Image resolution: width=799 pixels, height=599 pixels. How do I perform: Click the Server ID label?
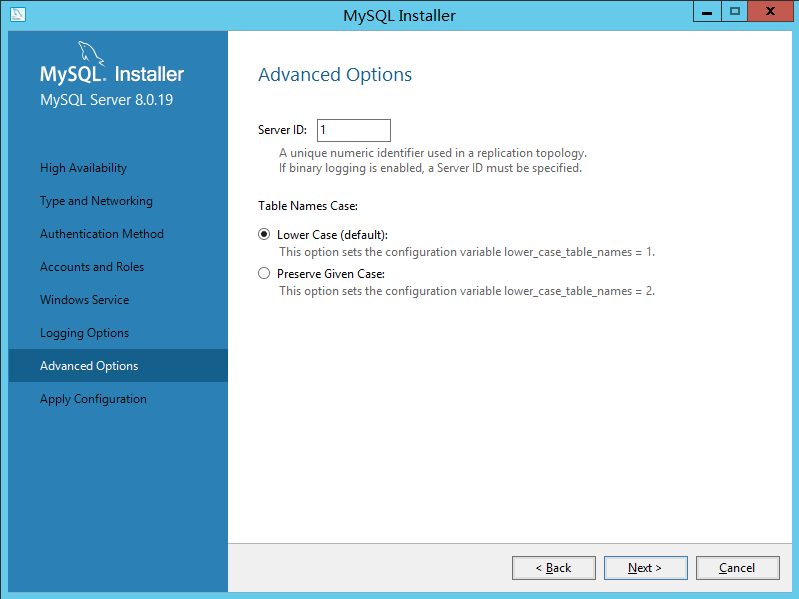[282, 130]
